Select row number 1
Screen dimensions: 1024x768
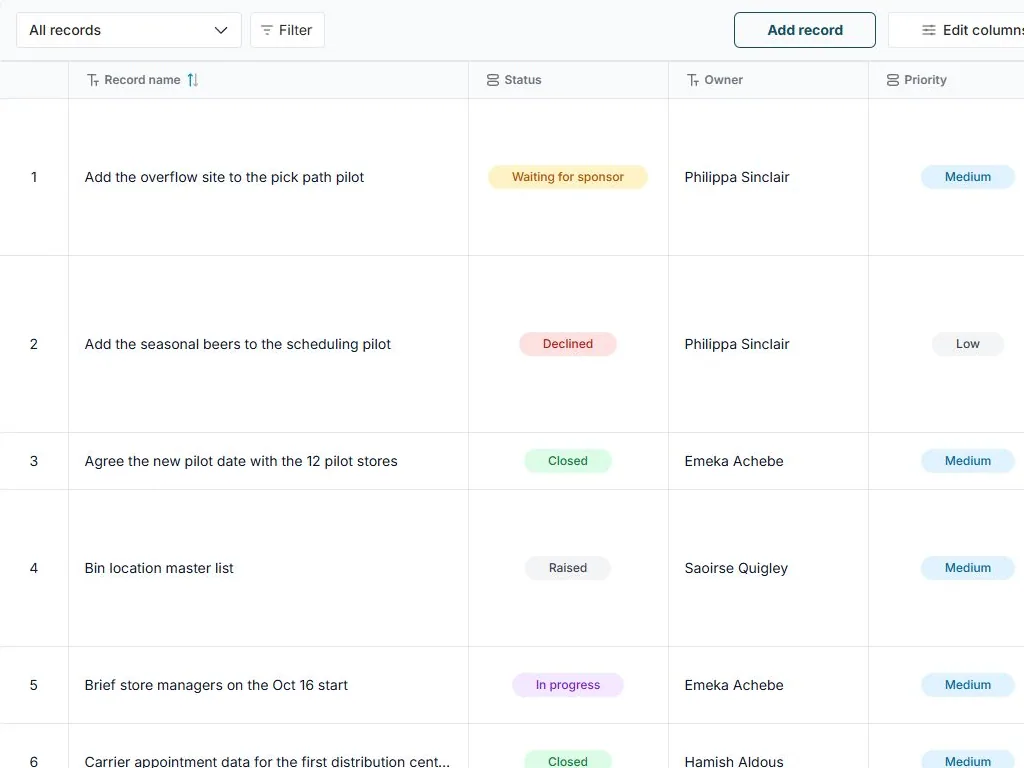tap(34, 177)
